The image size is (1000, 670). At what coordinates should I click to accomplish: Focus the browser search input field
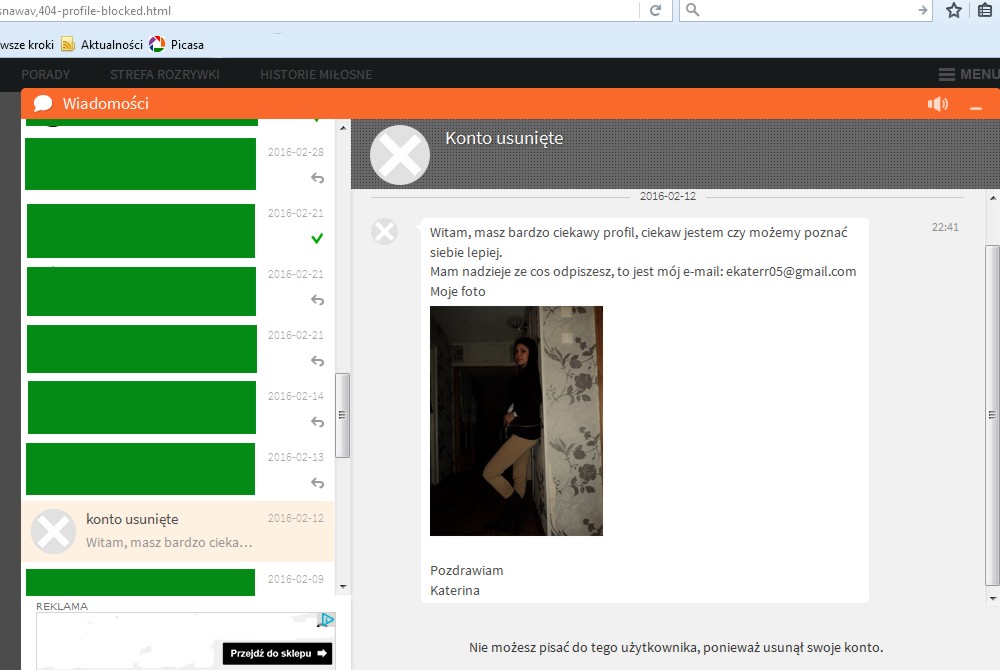click(x=805, y=10)
